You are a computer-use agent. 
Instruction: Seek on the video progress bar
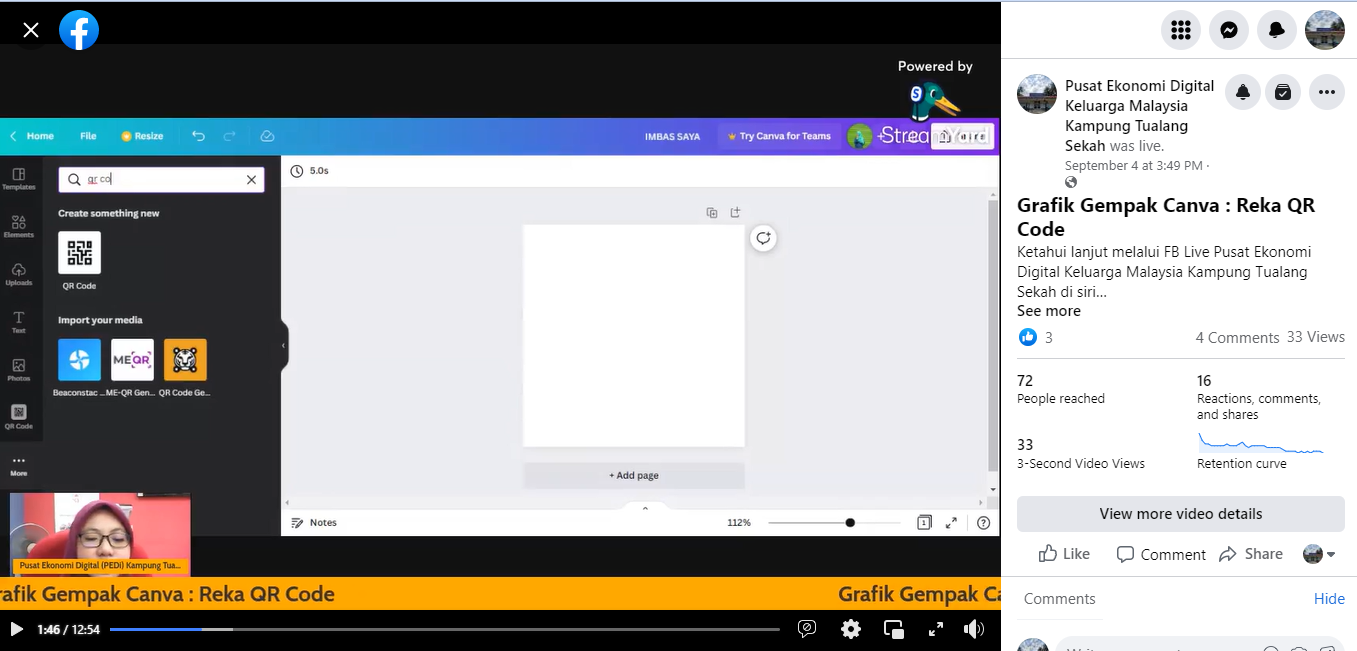point(444,629)
